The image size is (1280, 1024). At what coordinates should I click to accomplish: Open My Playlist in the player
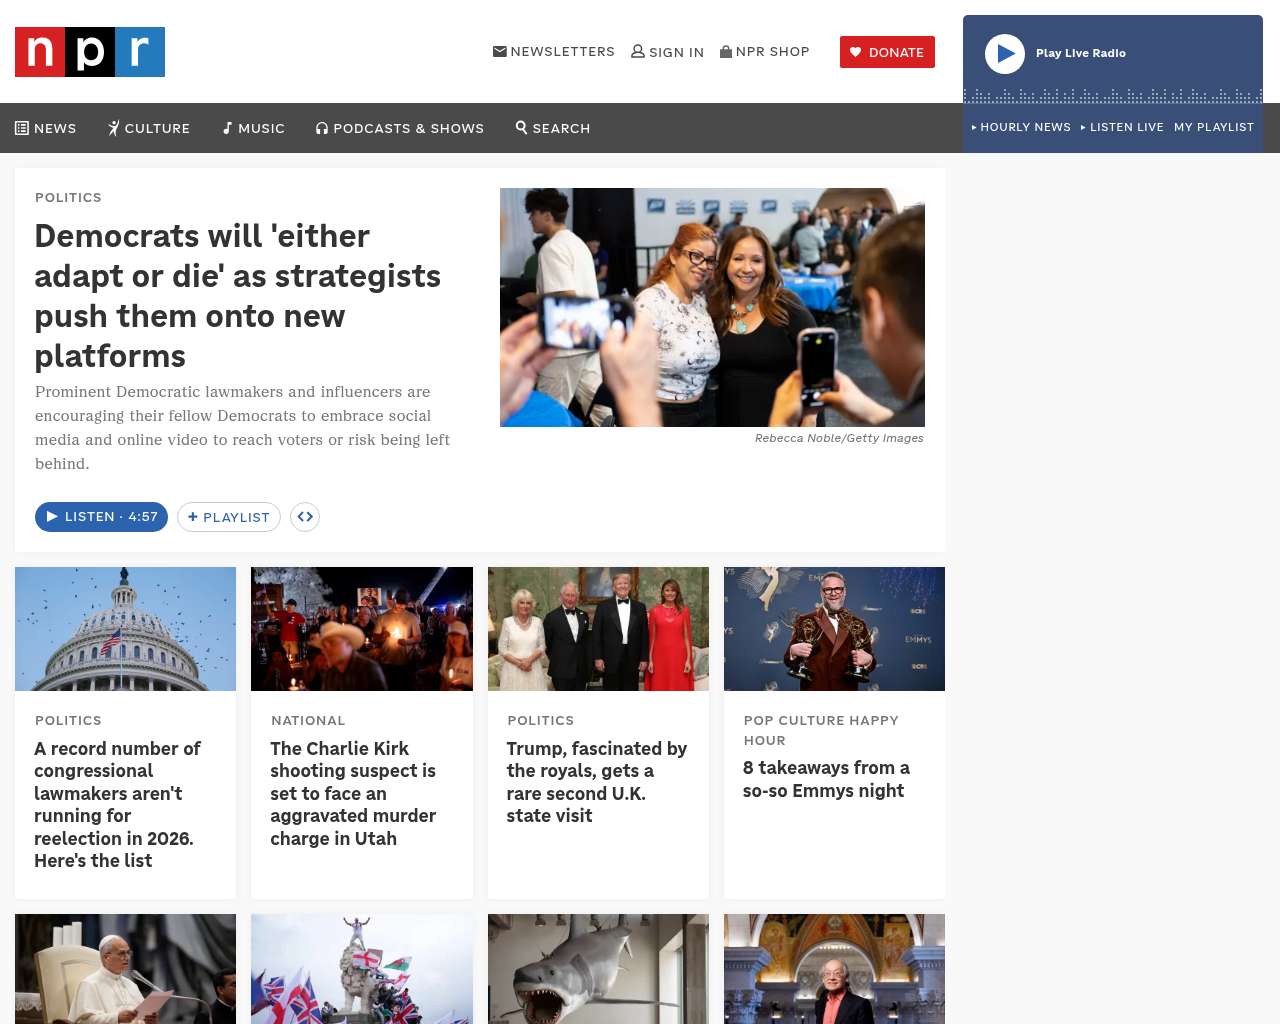pyautogui.click(x=1214, y=127)
